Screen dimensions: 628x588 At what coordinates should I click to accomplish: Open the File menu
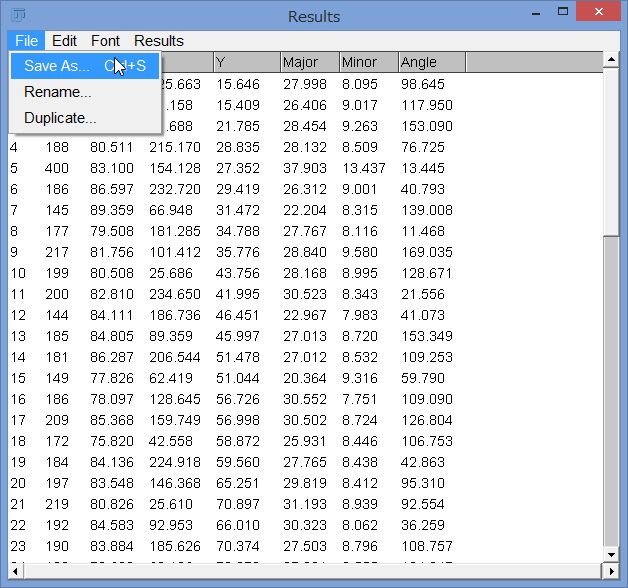26,41
